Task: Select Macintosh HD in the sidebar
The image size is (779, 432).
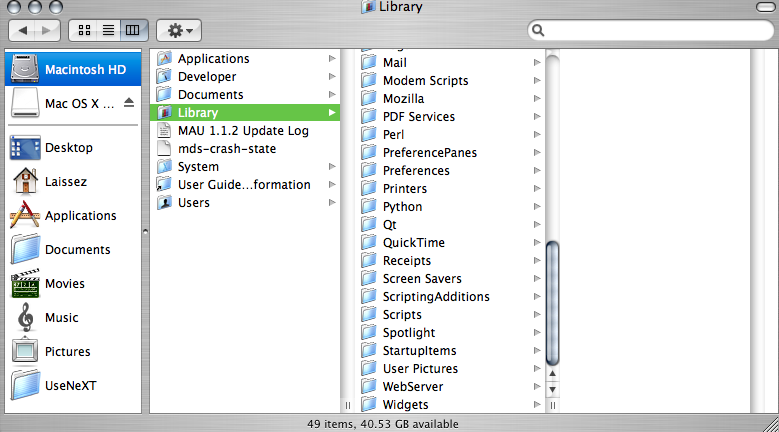Action: [x=73, y=69]
